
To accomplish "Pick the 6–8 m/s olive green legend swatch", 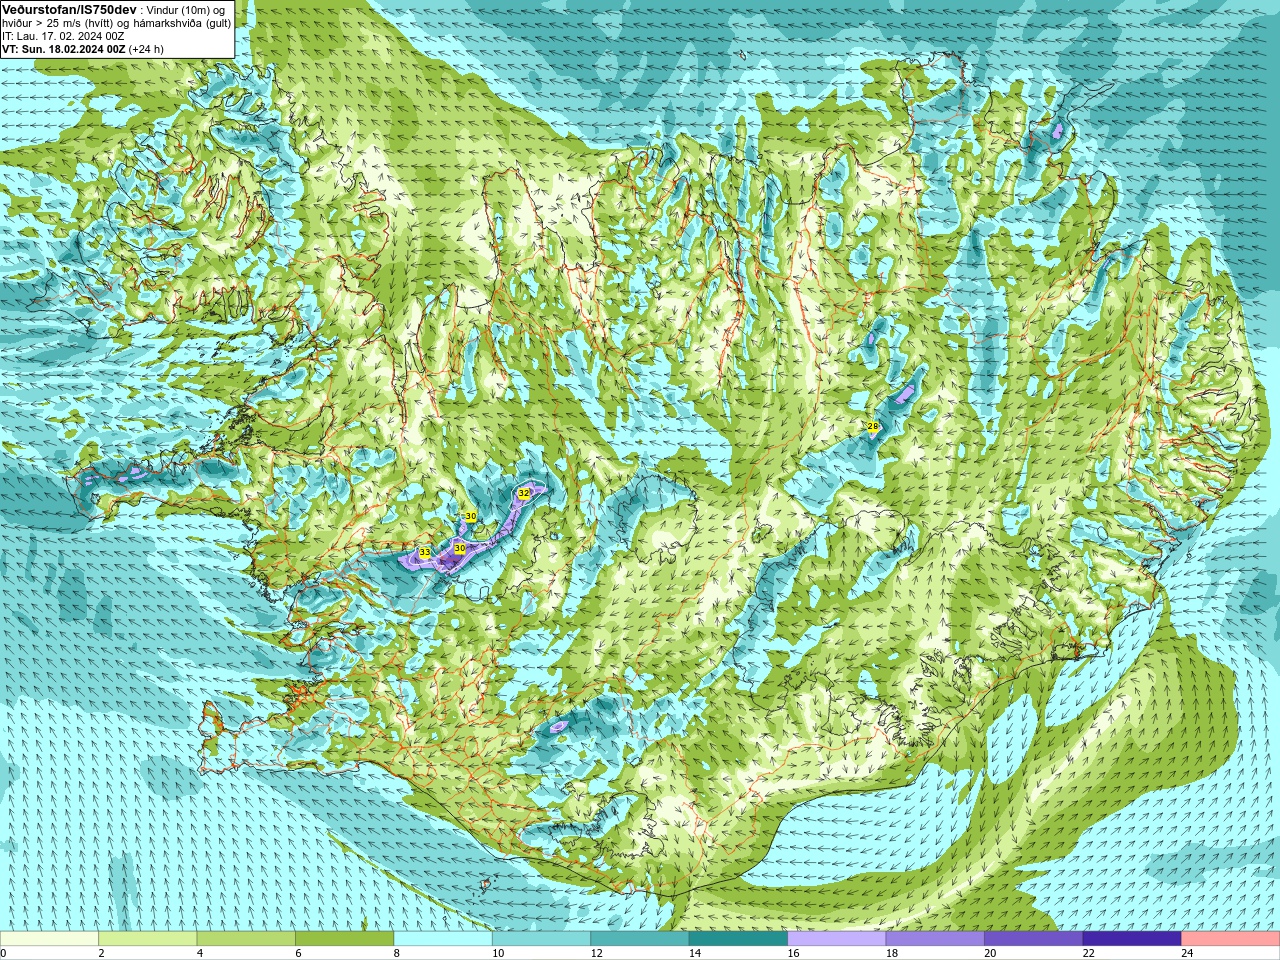I will pyautogui.click(x=345, y=939).
